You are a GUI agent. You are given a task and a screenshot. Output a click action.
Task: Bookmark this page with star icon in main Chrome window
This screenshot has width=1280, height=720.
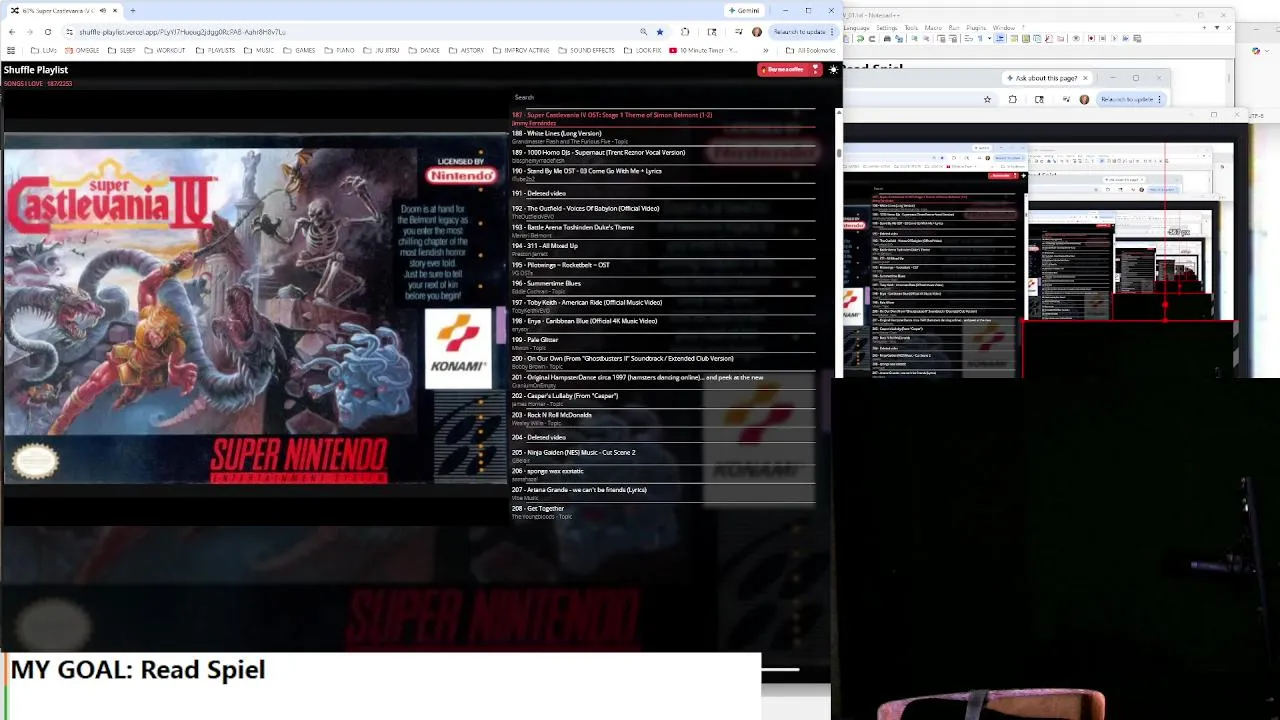[660, 32]
